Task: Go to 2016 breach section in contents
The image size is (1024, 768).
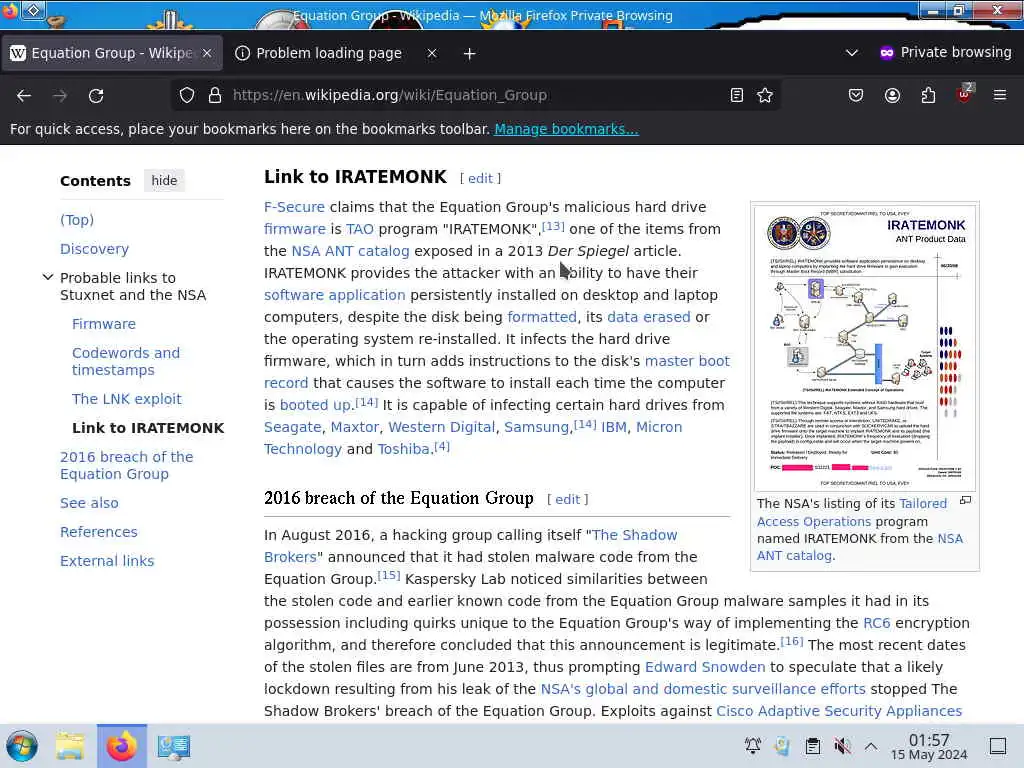Action: (127, 466)
